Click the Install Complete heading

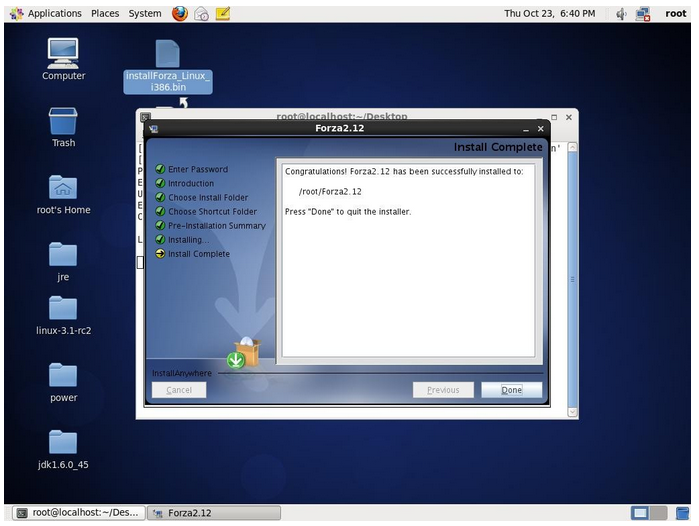click(x=498, y=147)
